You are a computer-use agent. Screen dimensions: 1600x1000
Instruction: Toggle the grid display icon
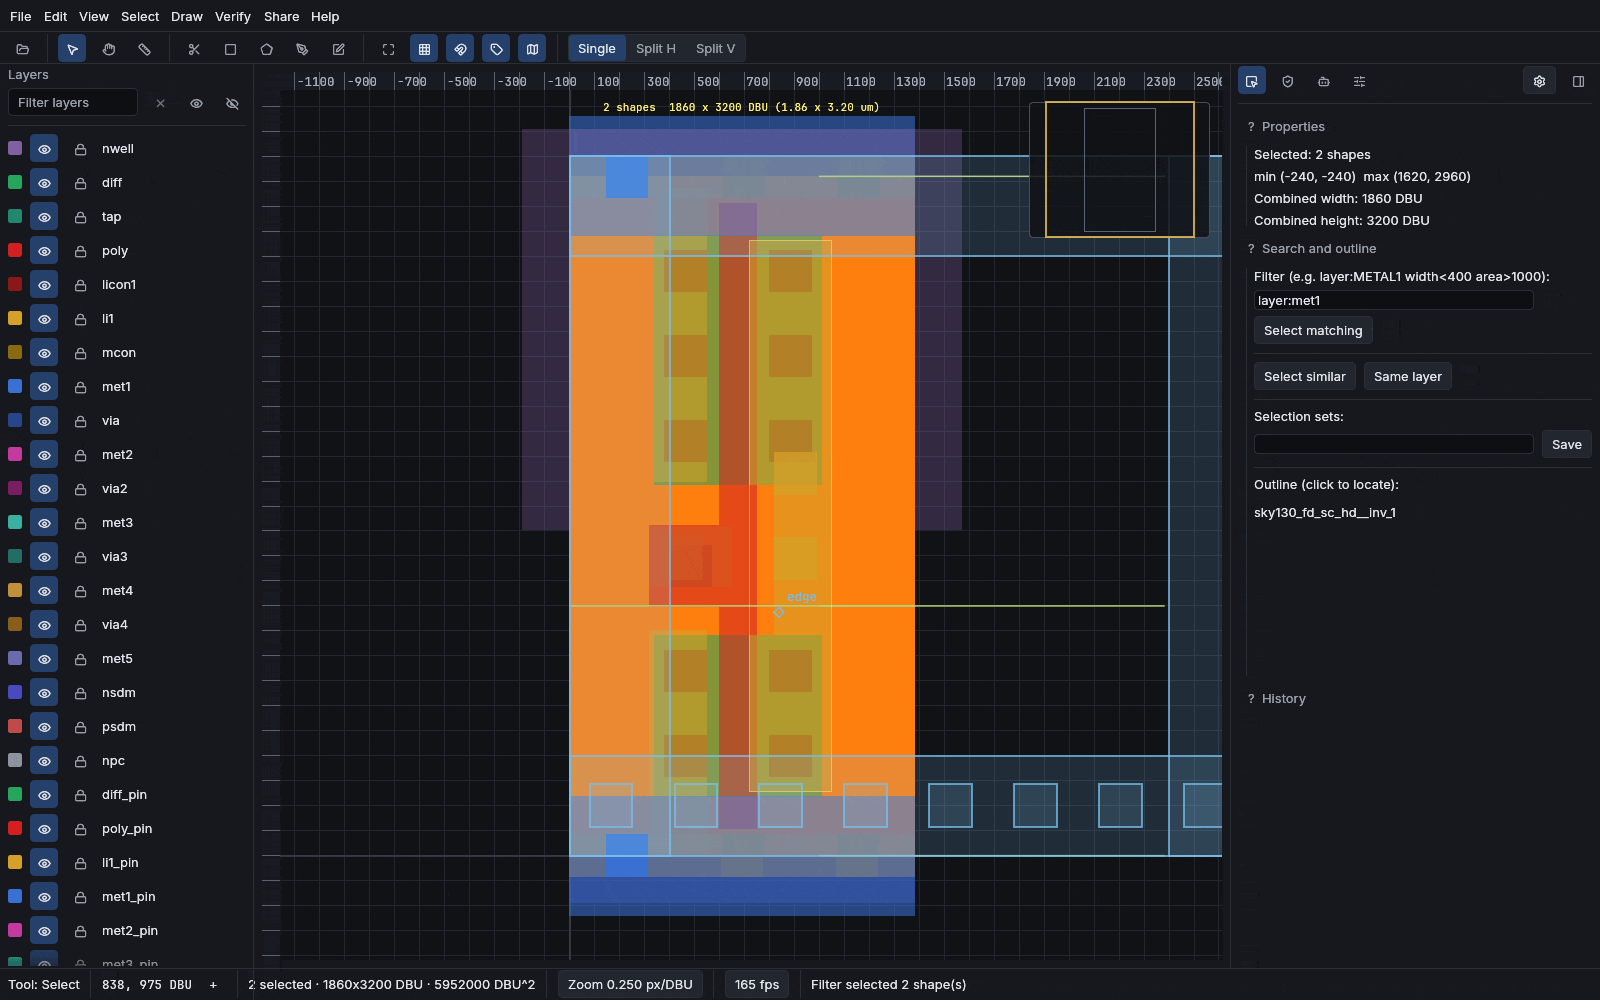(425, 49)
